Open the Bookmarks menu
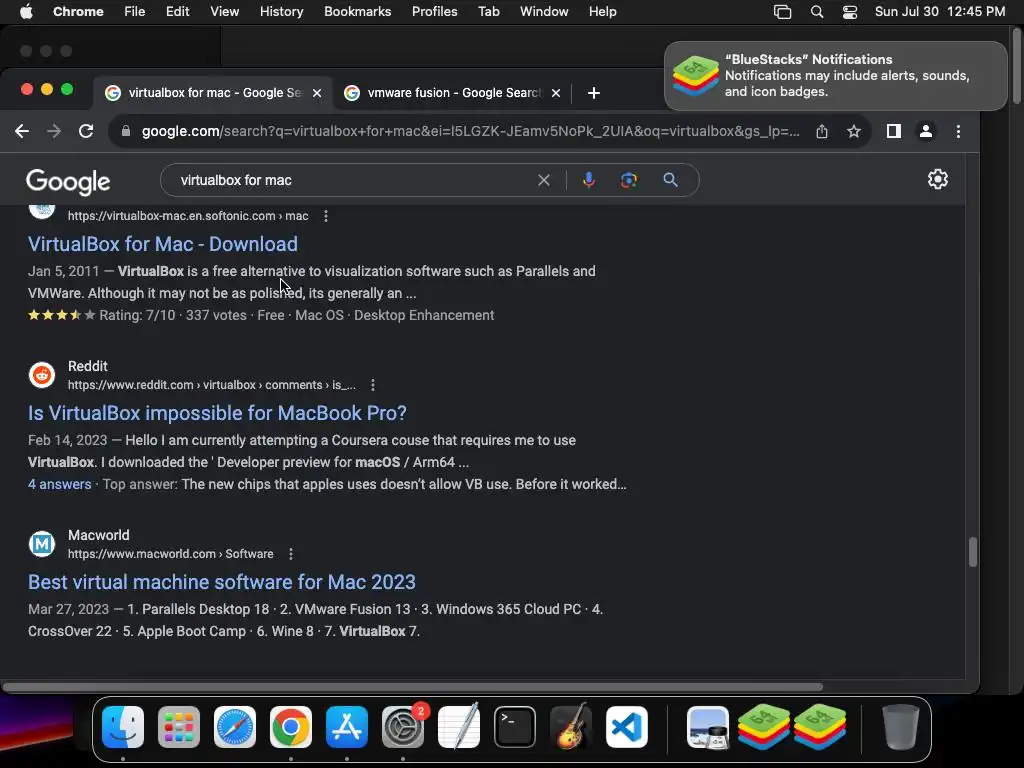1024x768 pixels. pyautogui.click(x=357, y=12)
